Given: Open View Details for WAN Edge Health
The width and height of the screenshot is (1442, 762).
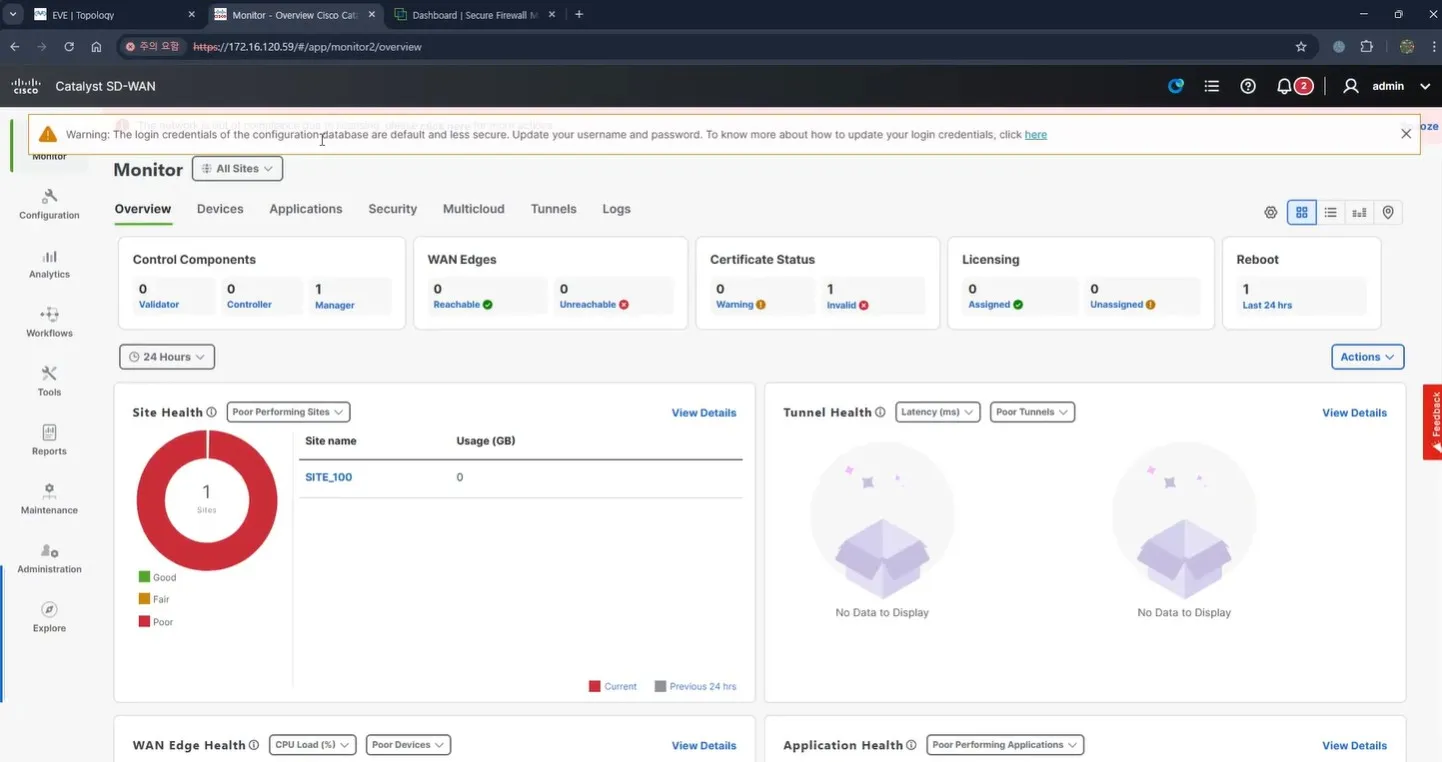Looking at the screenshot, I should pyautogui.click(x=704, y=746).
